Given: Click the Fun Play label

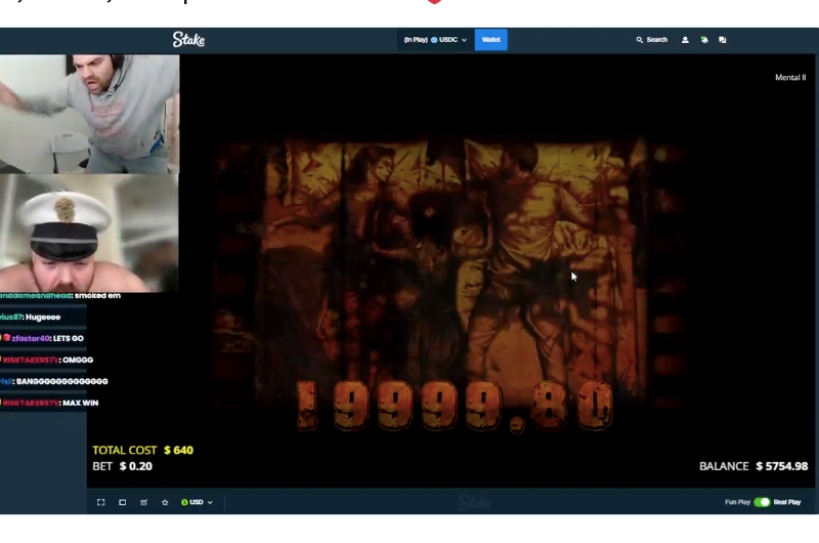Looking at the screenshot, I should click(x=738, y=502).
